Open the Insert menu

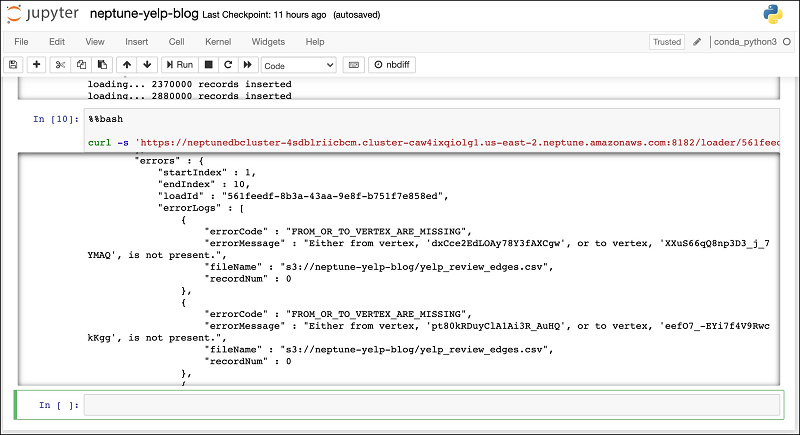coord(137,42)
